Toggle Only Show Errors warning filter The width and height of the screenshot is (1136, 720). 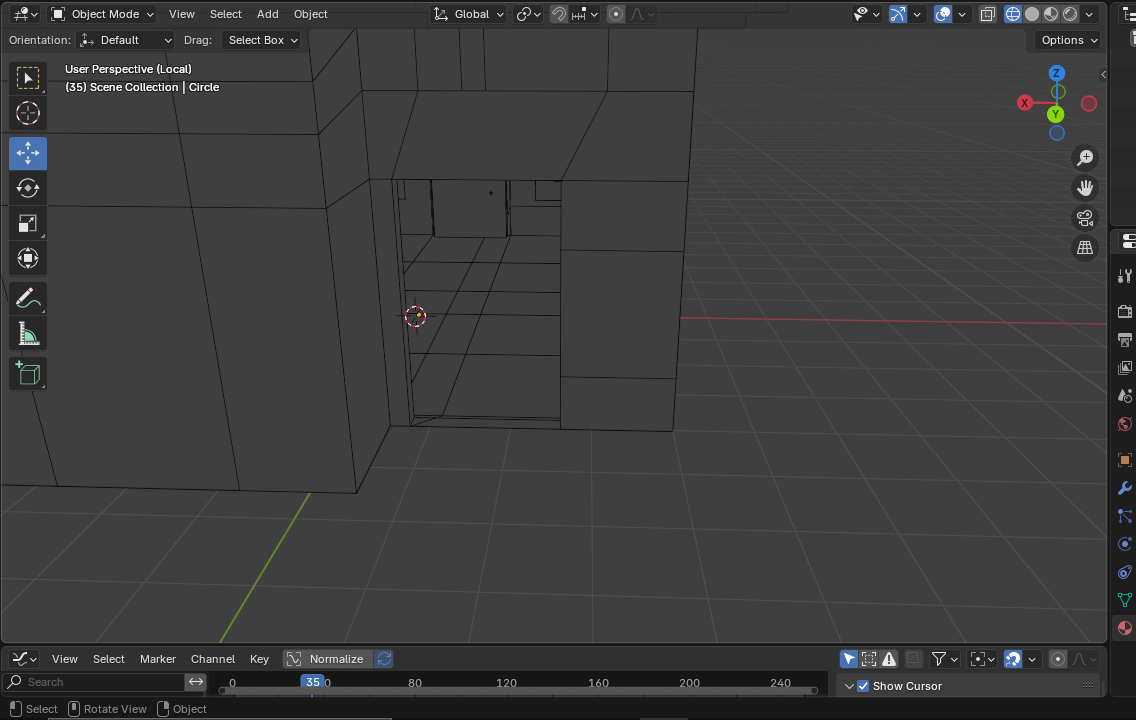tap(889, 659)
